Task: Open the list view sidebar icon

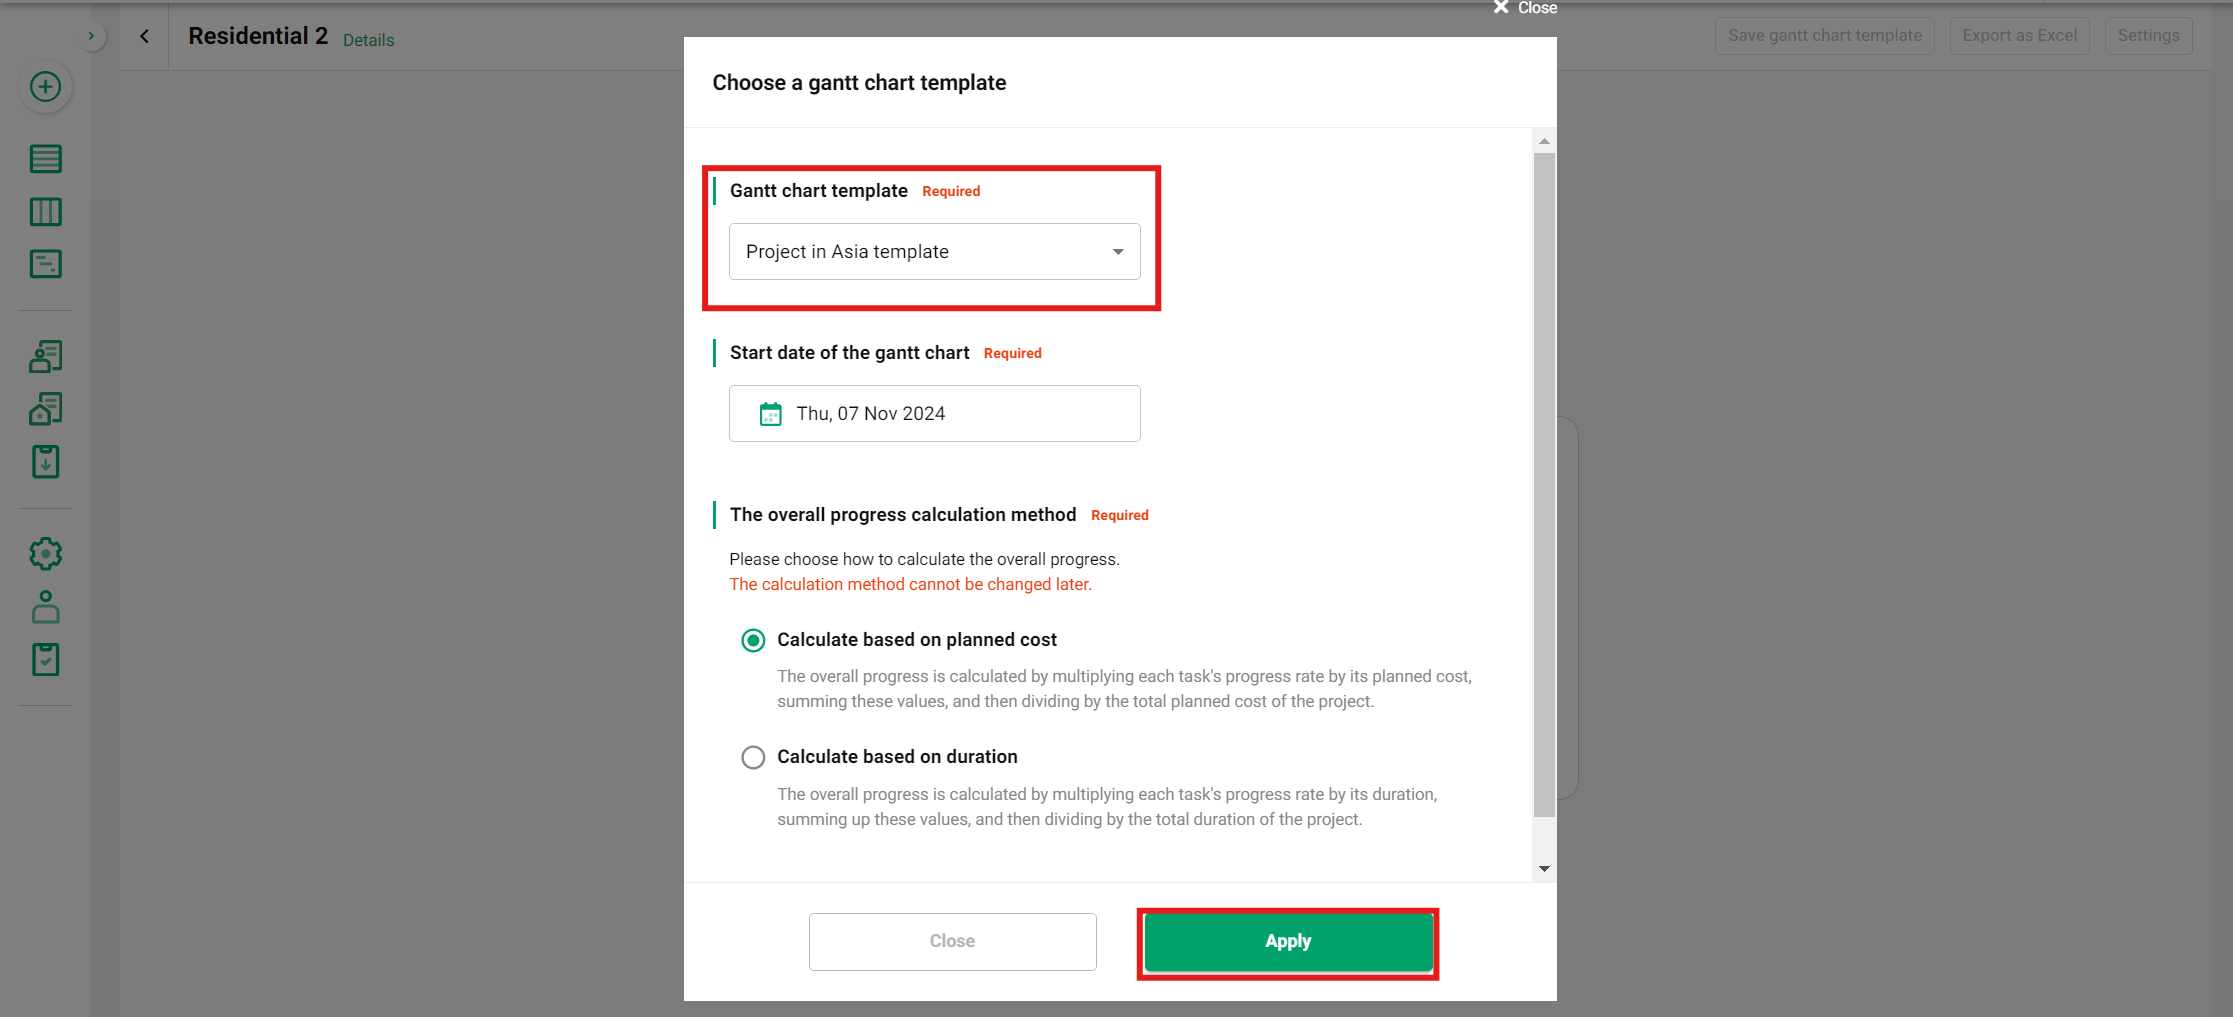Action: 45,159
